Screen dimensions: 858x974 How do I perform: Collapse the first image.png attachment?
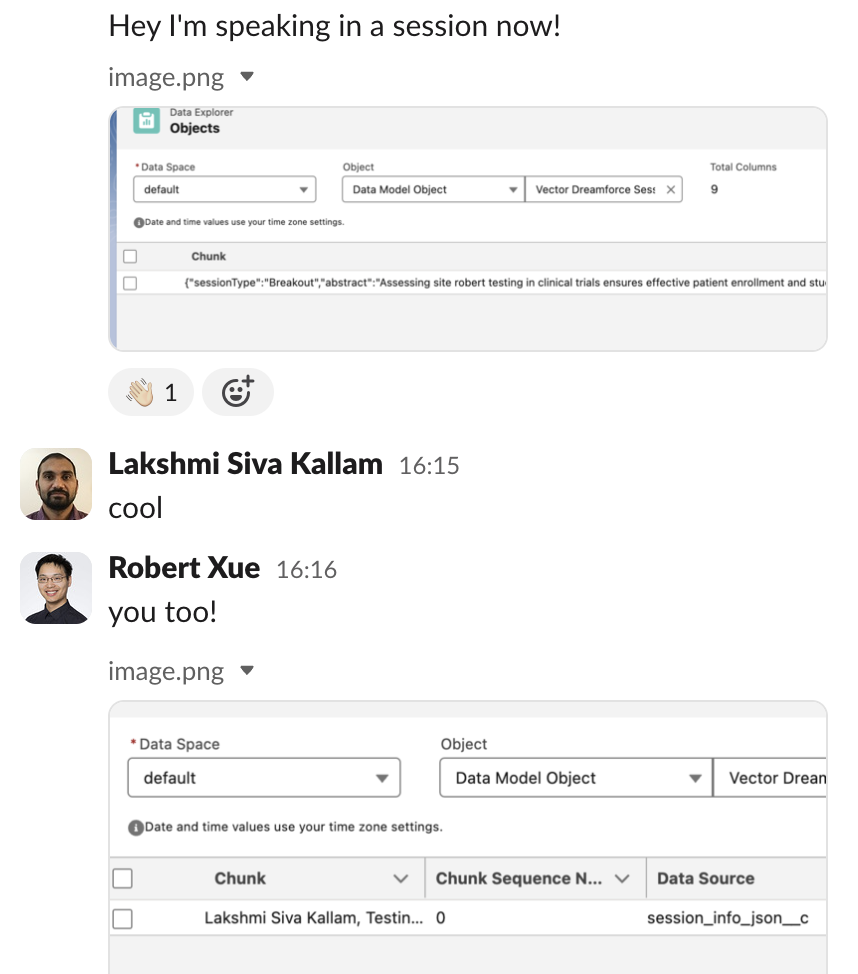[248, 77]
